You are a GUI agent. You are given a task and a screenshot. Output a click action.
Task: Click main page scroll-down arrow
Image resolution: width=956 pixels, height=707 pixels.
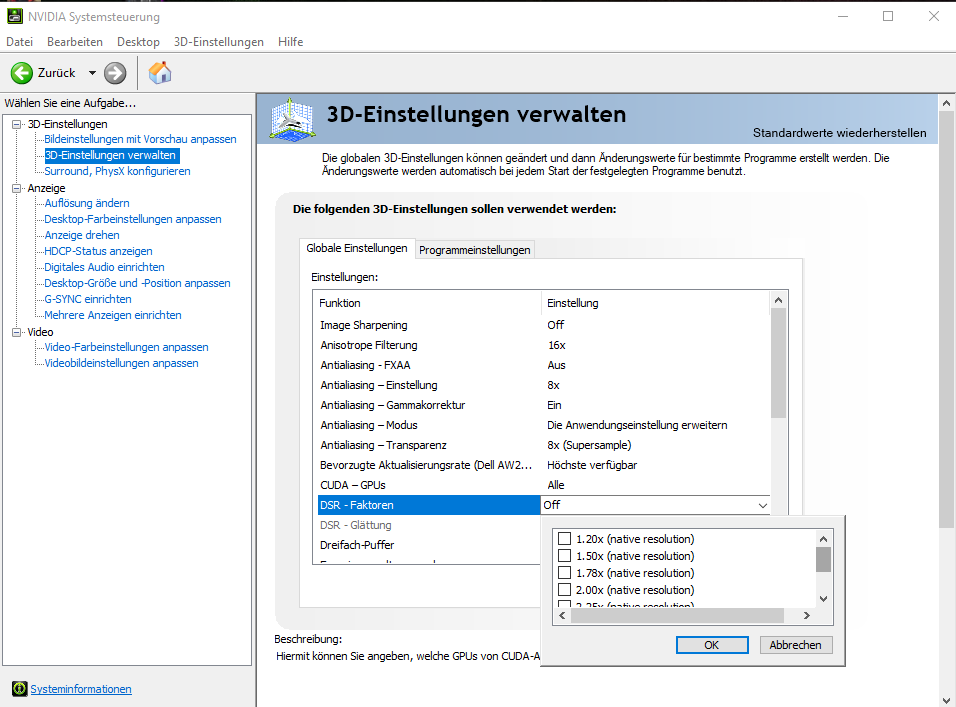click(x=946, y=700)
